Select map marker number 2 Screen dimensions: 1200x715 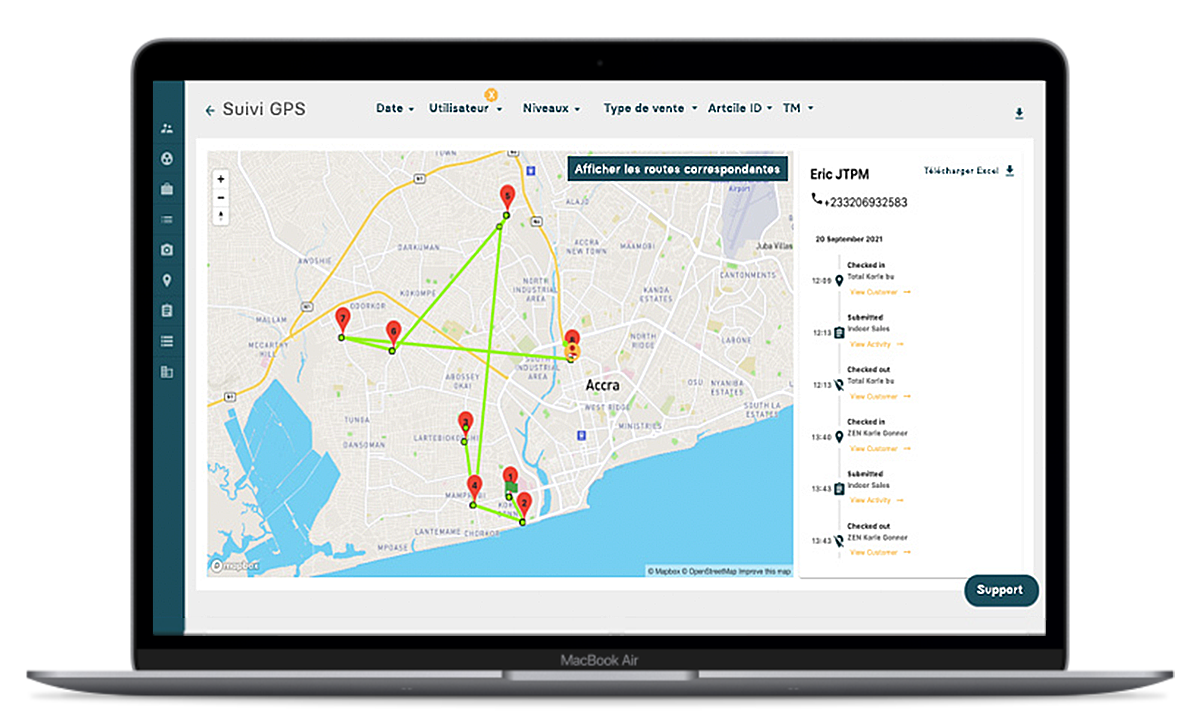(x=523, y=505)
